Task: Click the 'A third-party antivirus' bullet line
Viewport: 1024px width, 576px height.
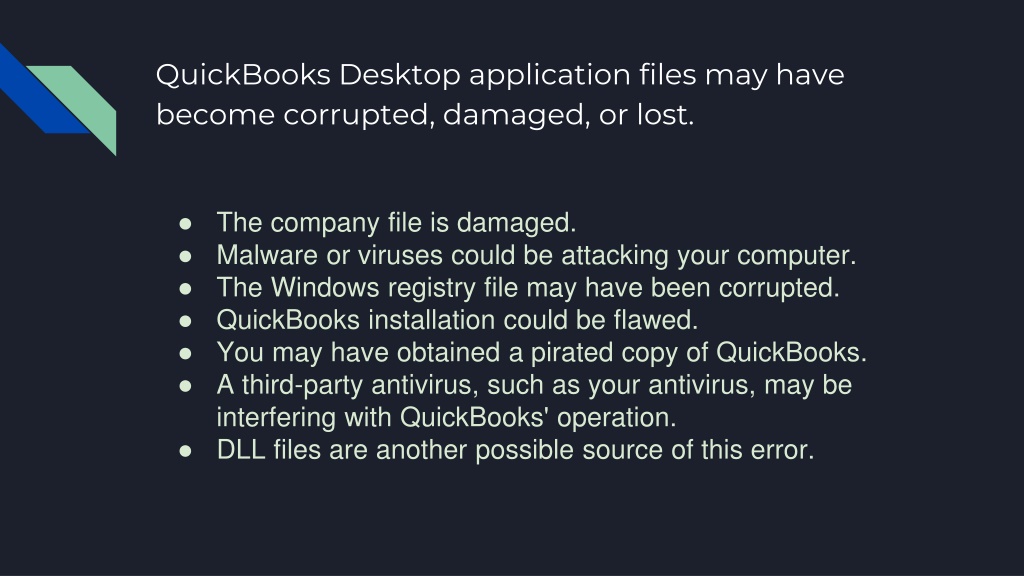Action: (534, 385)
